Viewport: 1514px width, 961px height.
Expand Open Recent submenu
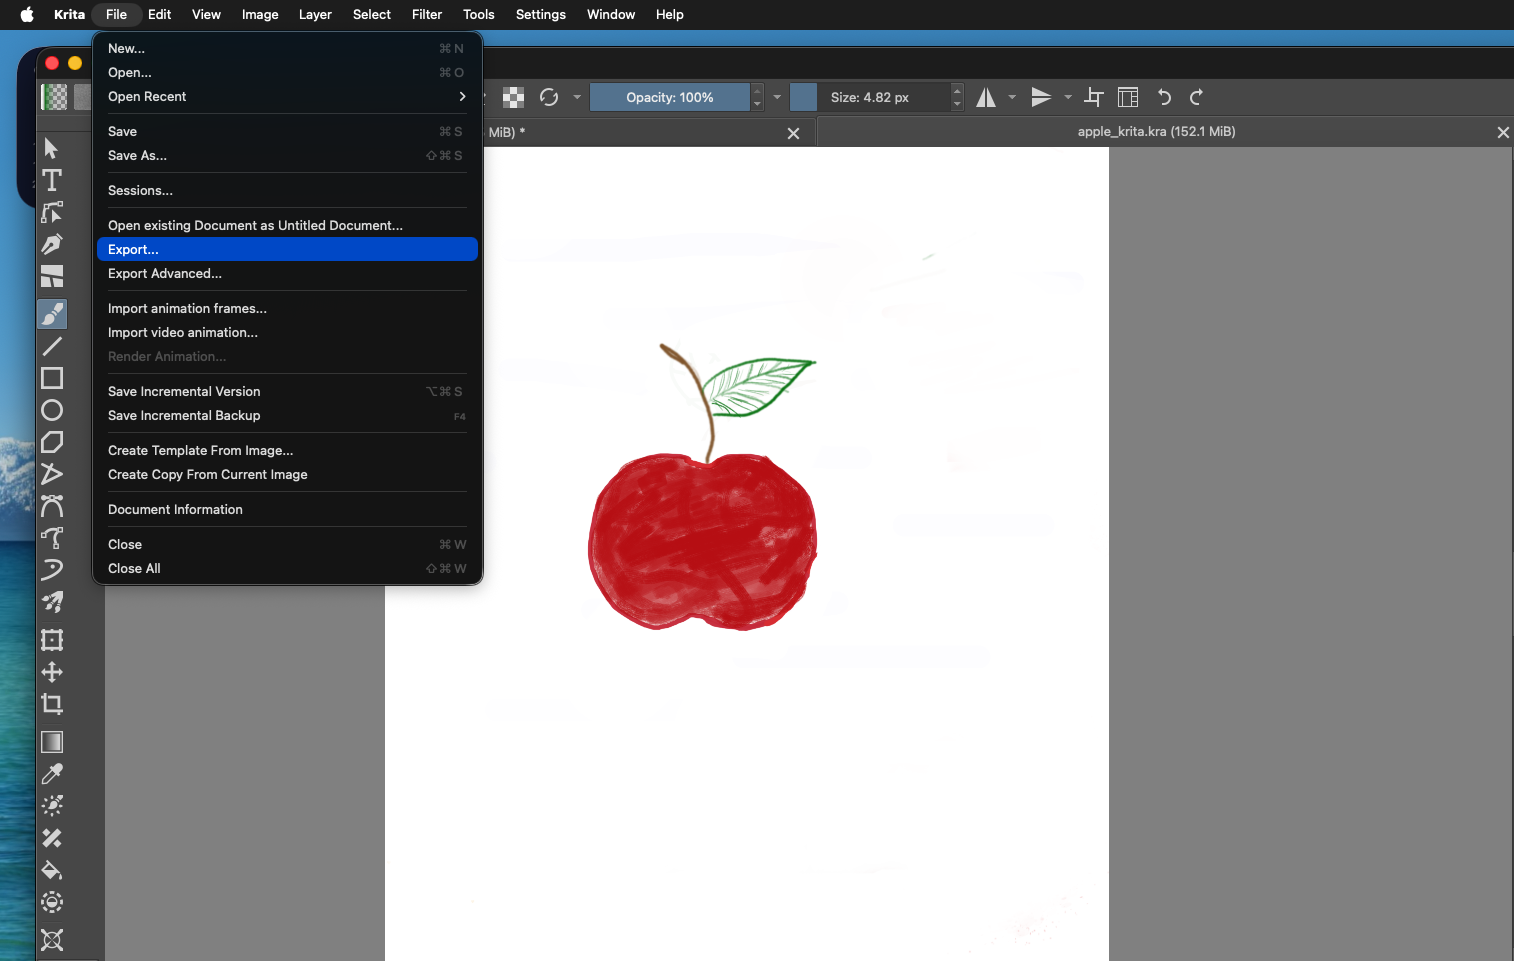[x=287, y=97]
